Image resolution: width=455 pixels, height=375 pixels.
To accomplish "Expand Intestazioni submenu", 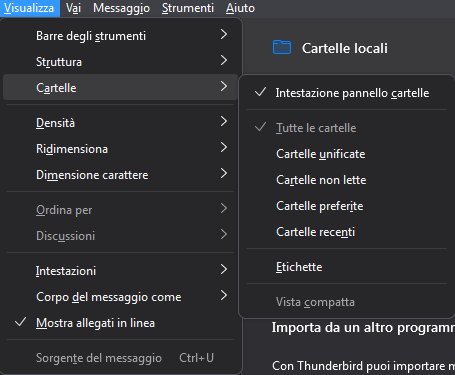I will pos(120,271).
